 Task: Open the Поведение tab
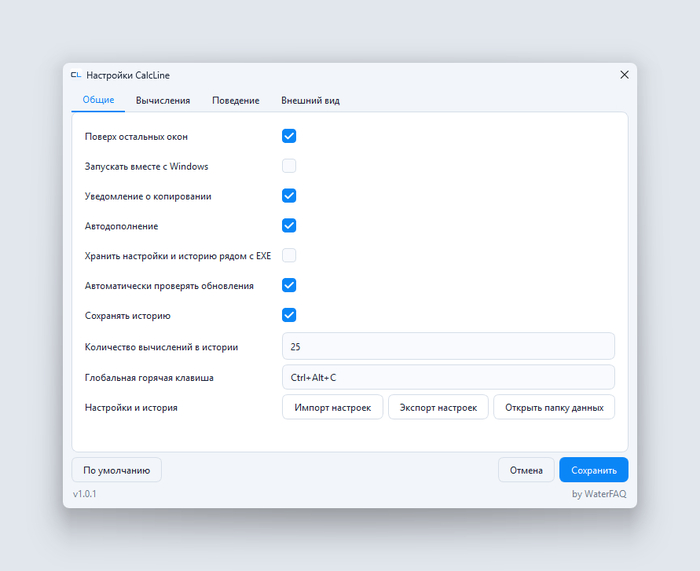pyautogui.click(x=236, y=100)
